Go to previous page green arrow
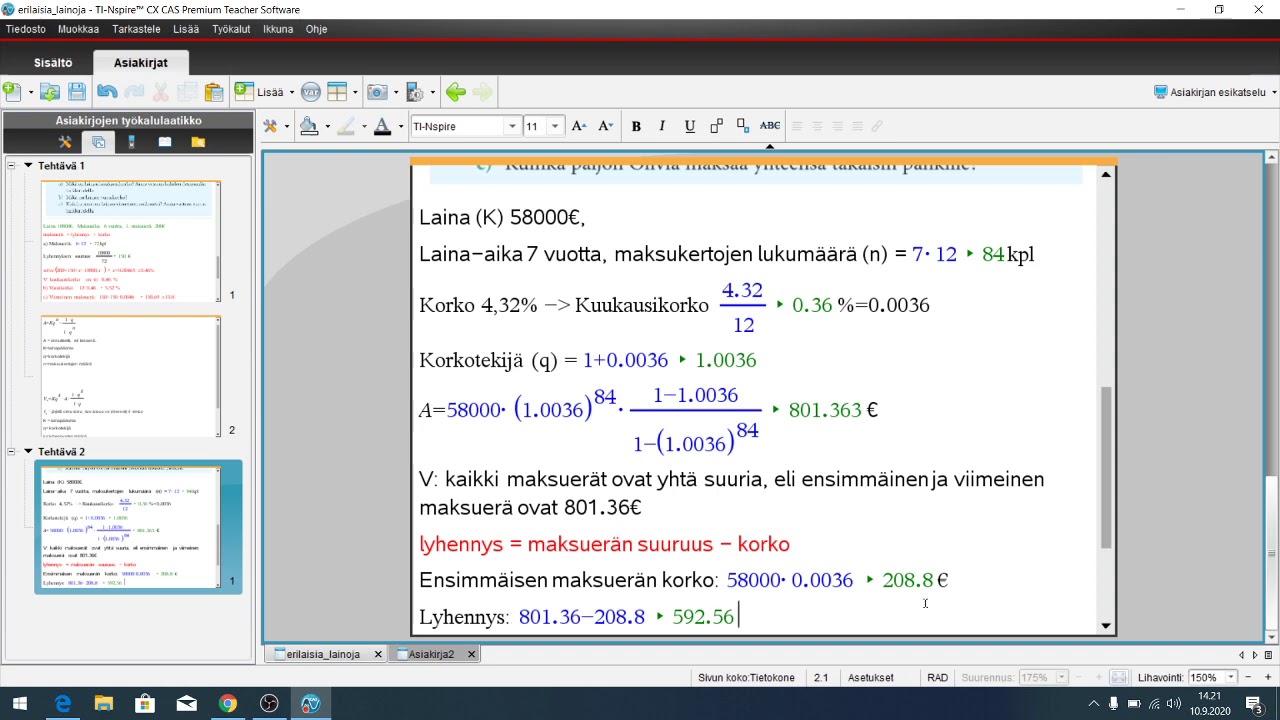The image size is (1280, 720). point(456,92)
